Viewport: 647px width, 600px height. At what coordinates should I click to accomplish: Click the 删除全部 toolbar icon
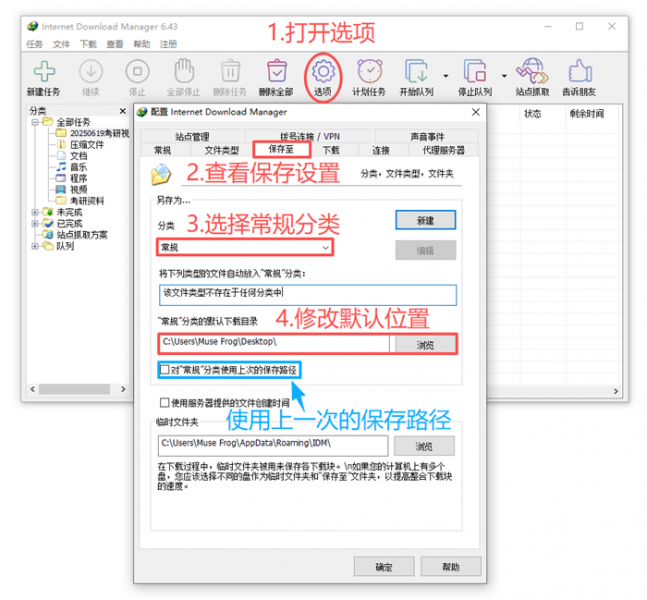276,71
